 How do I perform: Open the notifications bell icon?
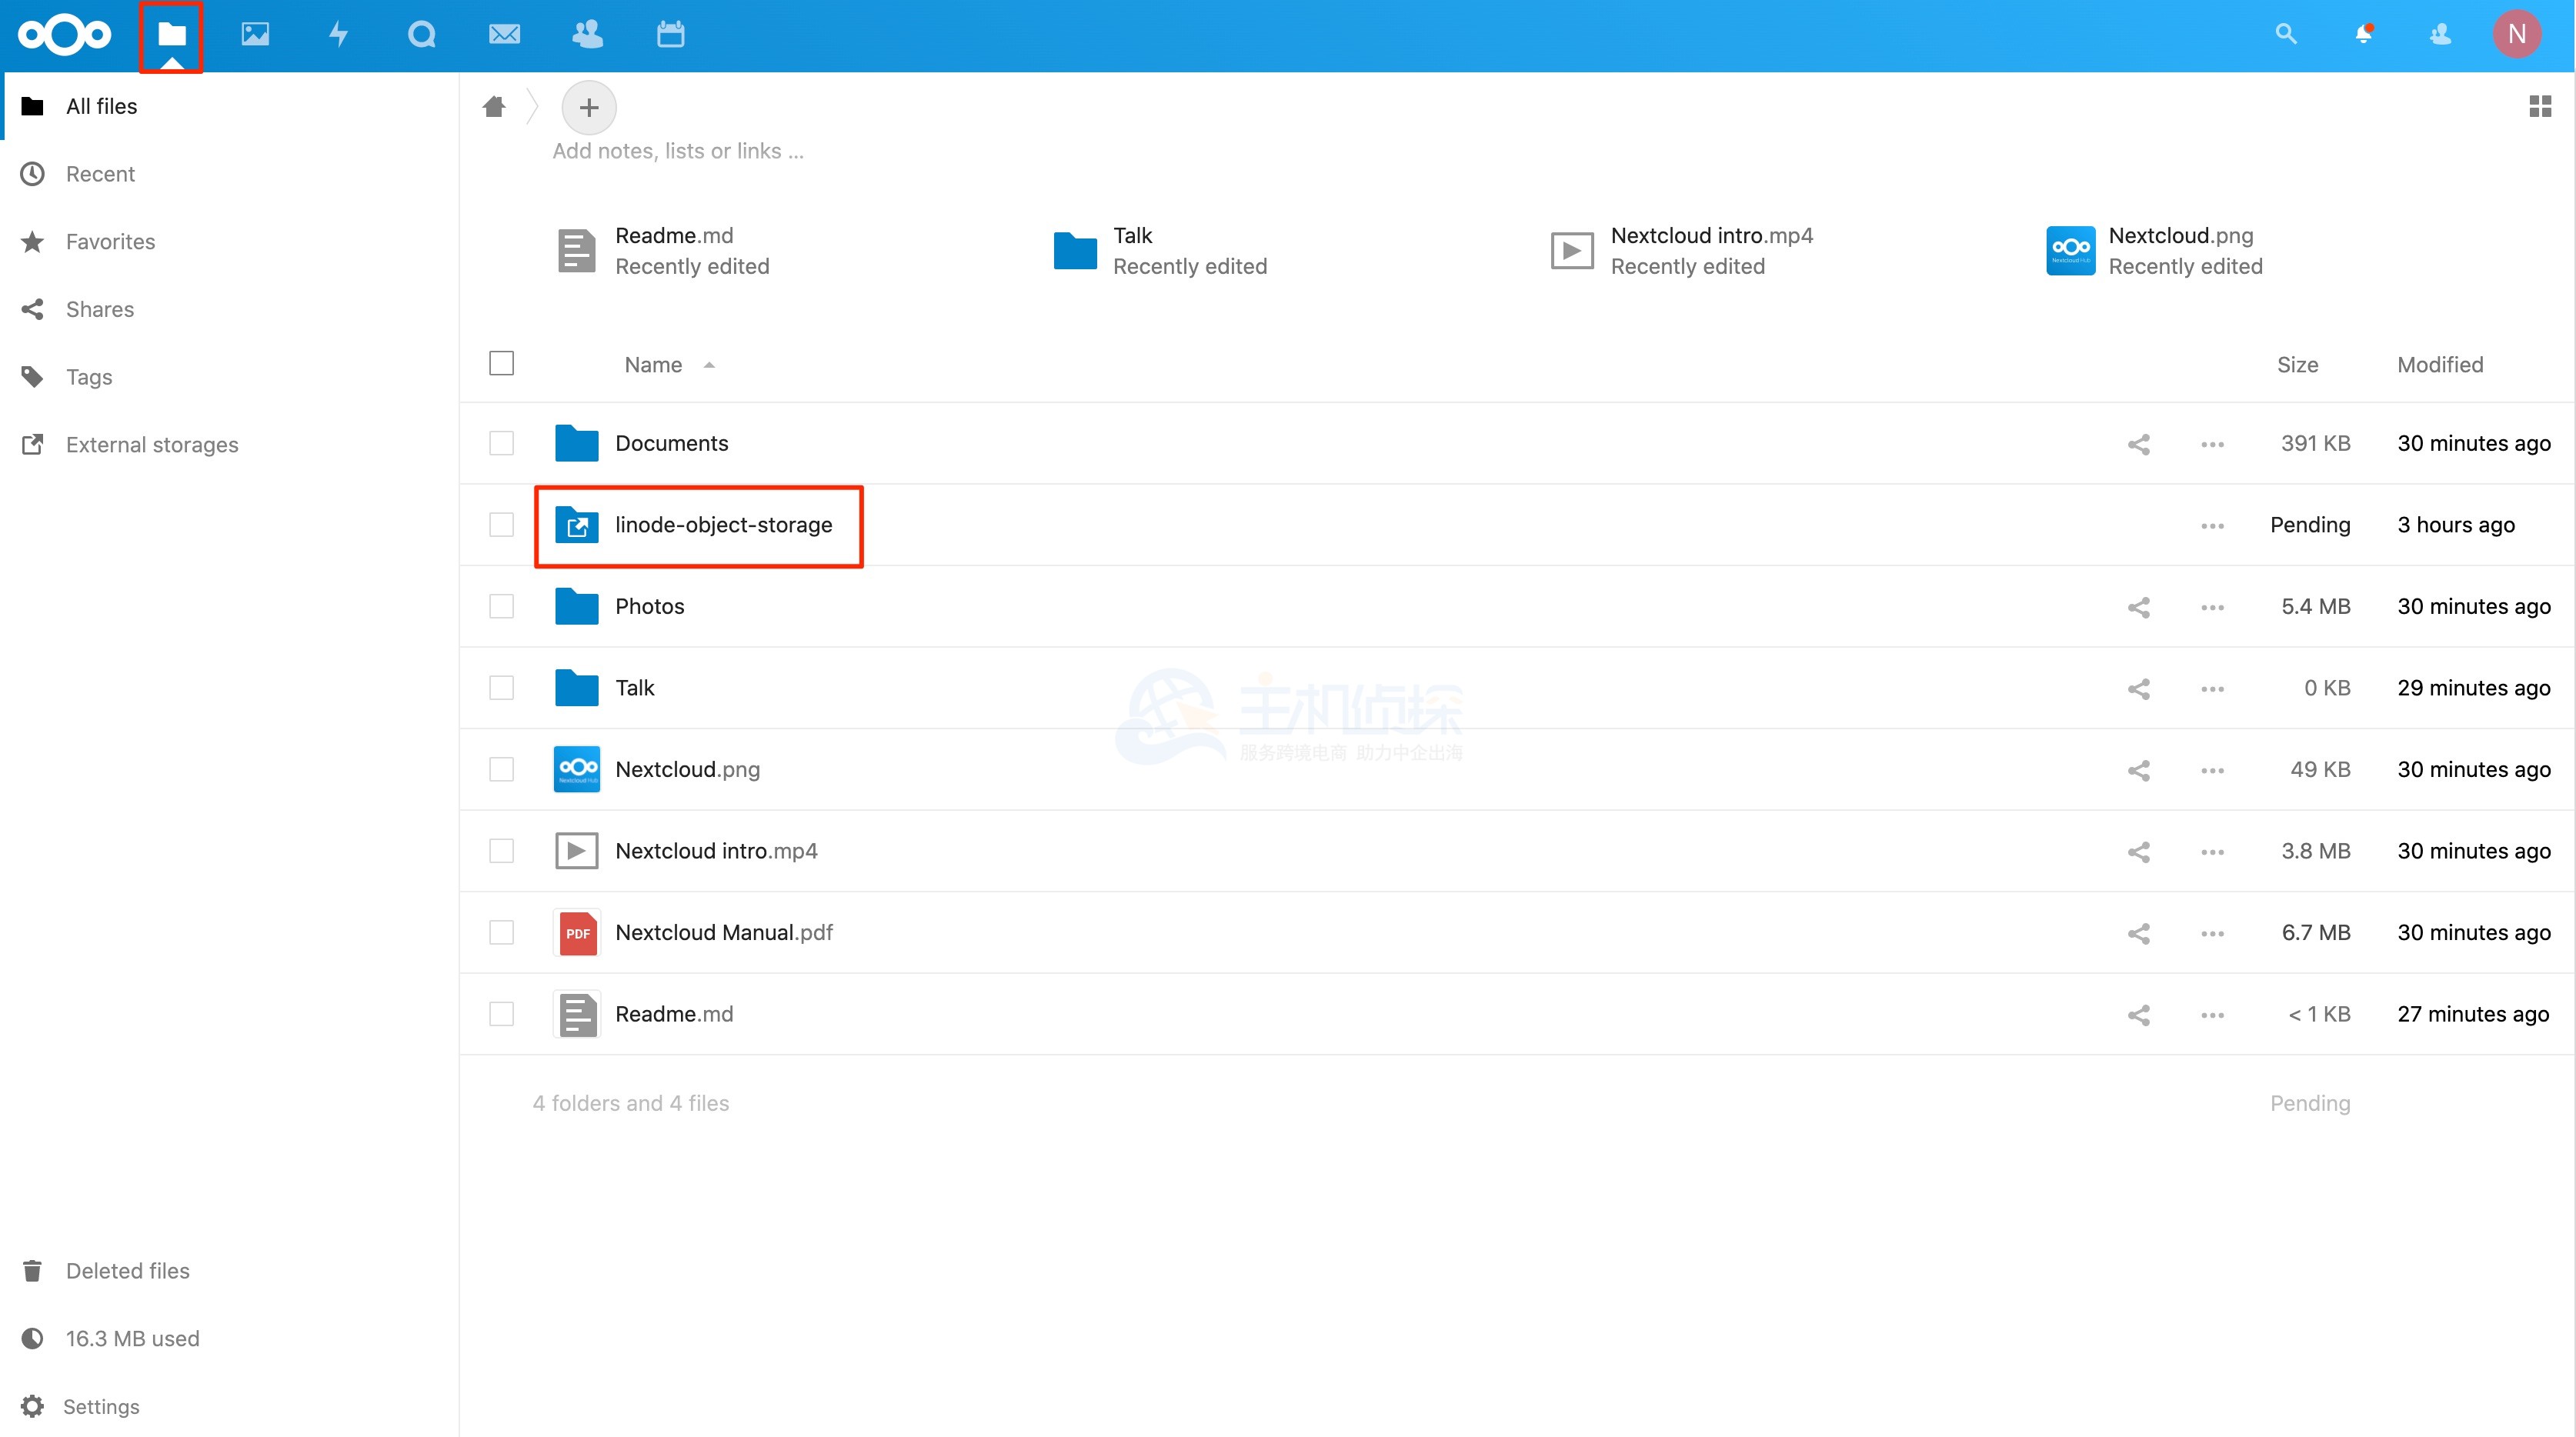coord(2363,35)
